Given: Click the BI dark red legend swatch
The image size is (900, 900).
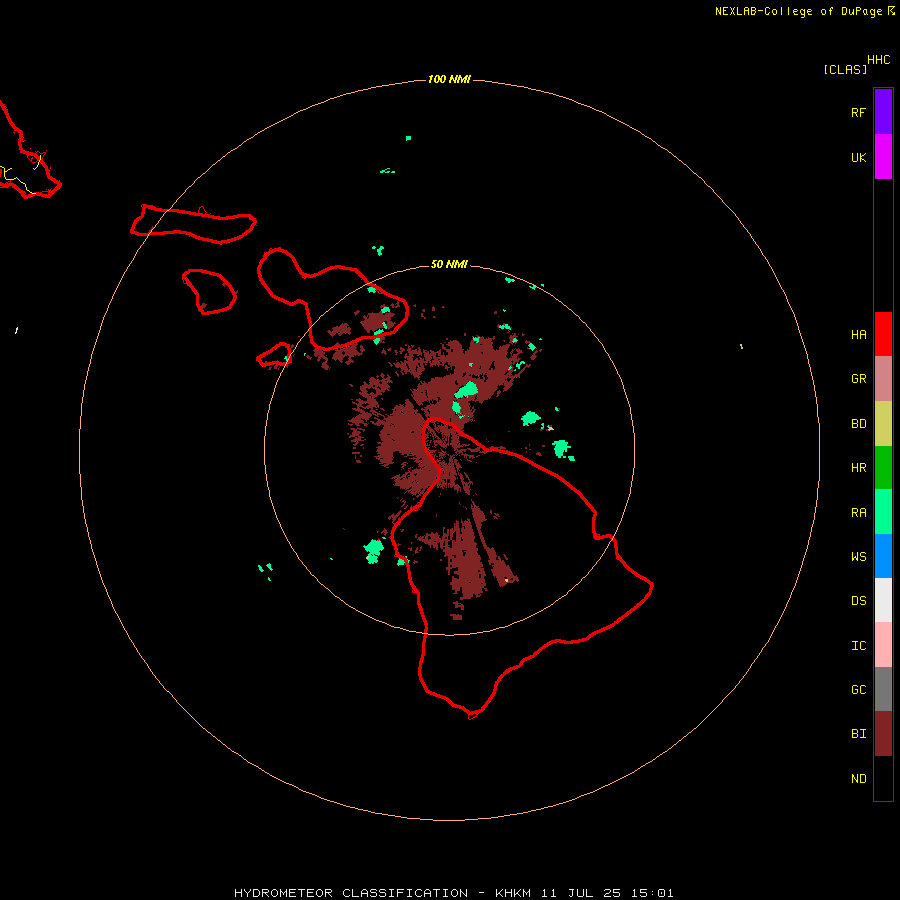Looking at the screenshot, I should pos(883,734).
